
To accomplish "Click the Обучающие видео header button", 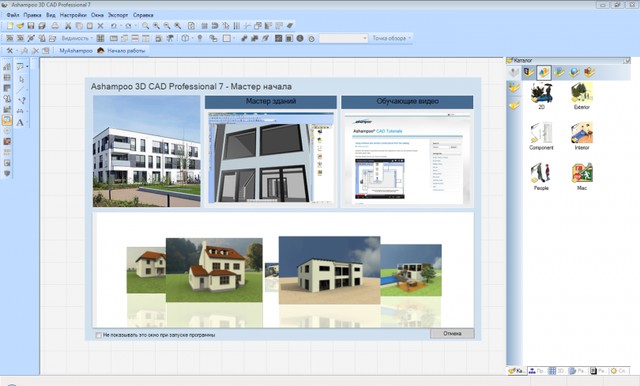I will coord(407,102).
